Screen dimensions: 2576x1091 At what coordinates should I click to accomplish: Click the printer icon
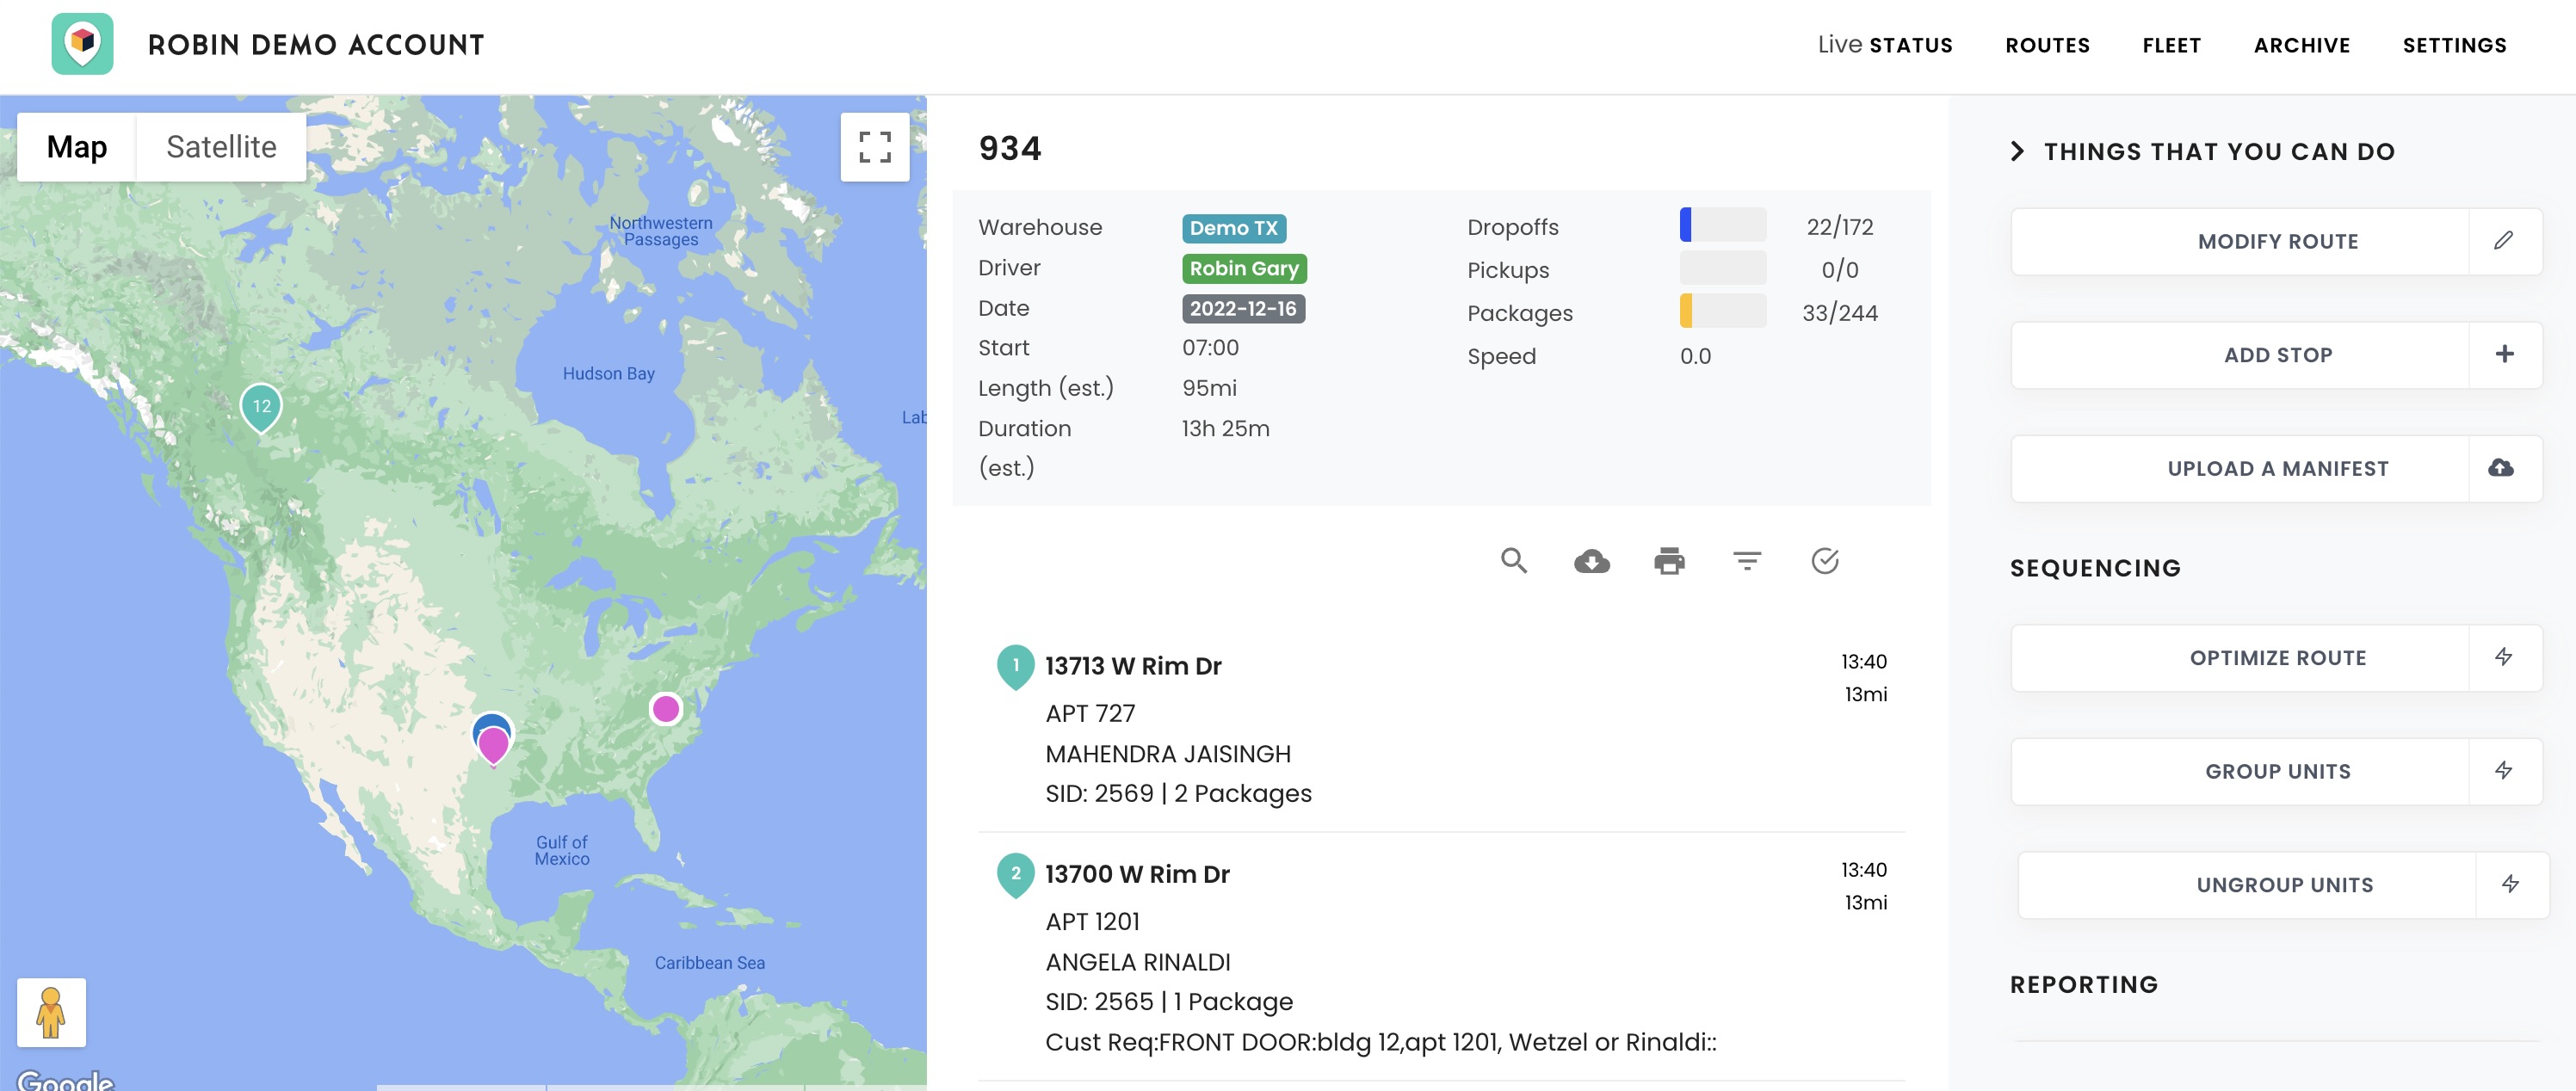1669,561
